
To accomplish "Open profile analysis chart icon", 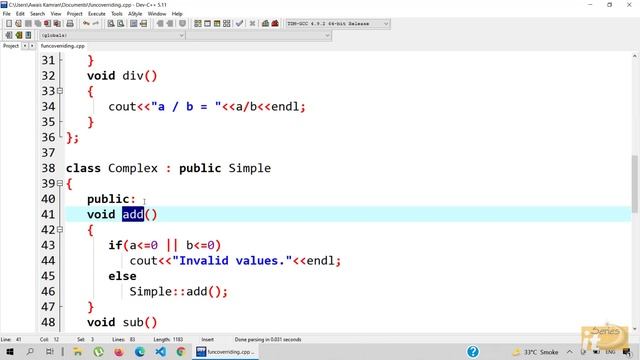I will coord(265,24).
